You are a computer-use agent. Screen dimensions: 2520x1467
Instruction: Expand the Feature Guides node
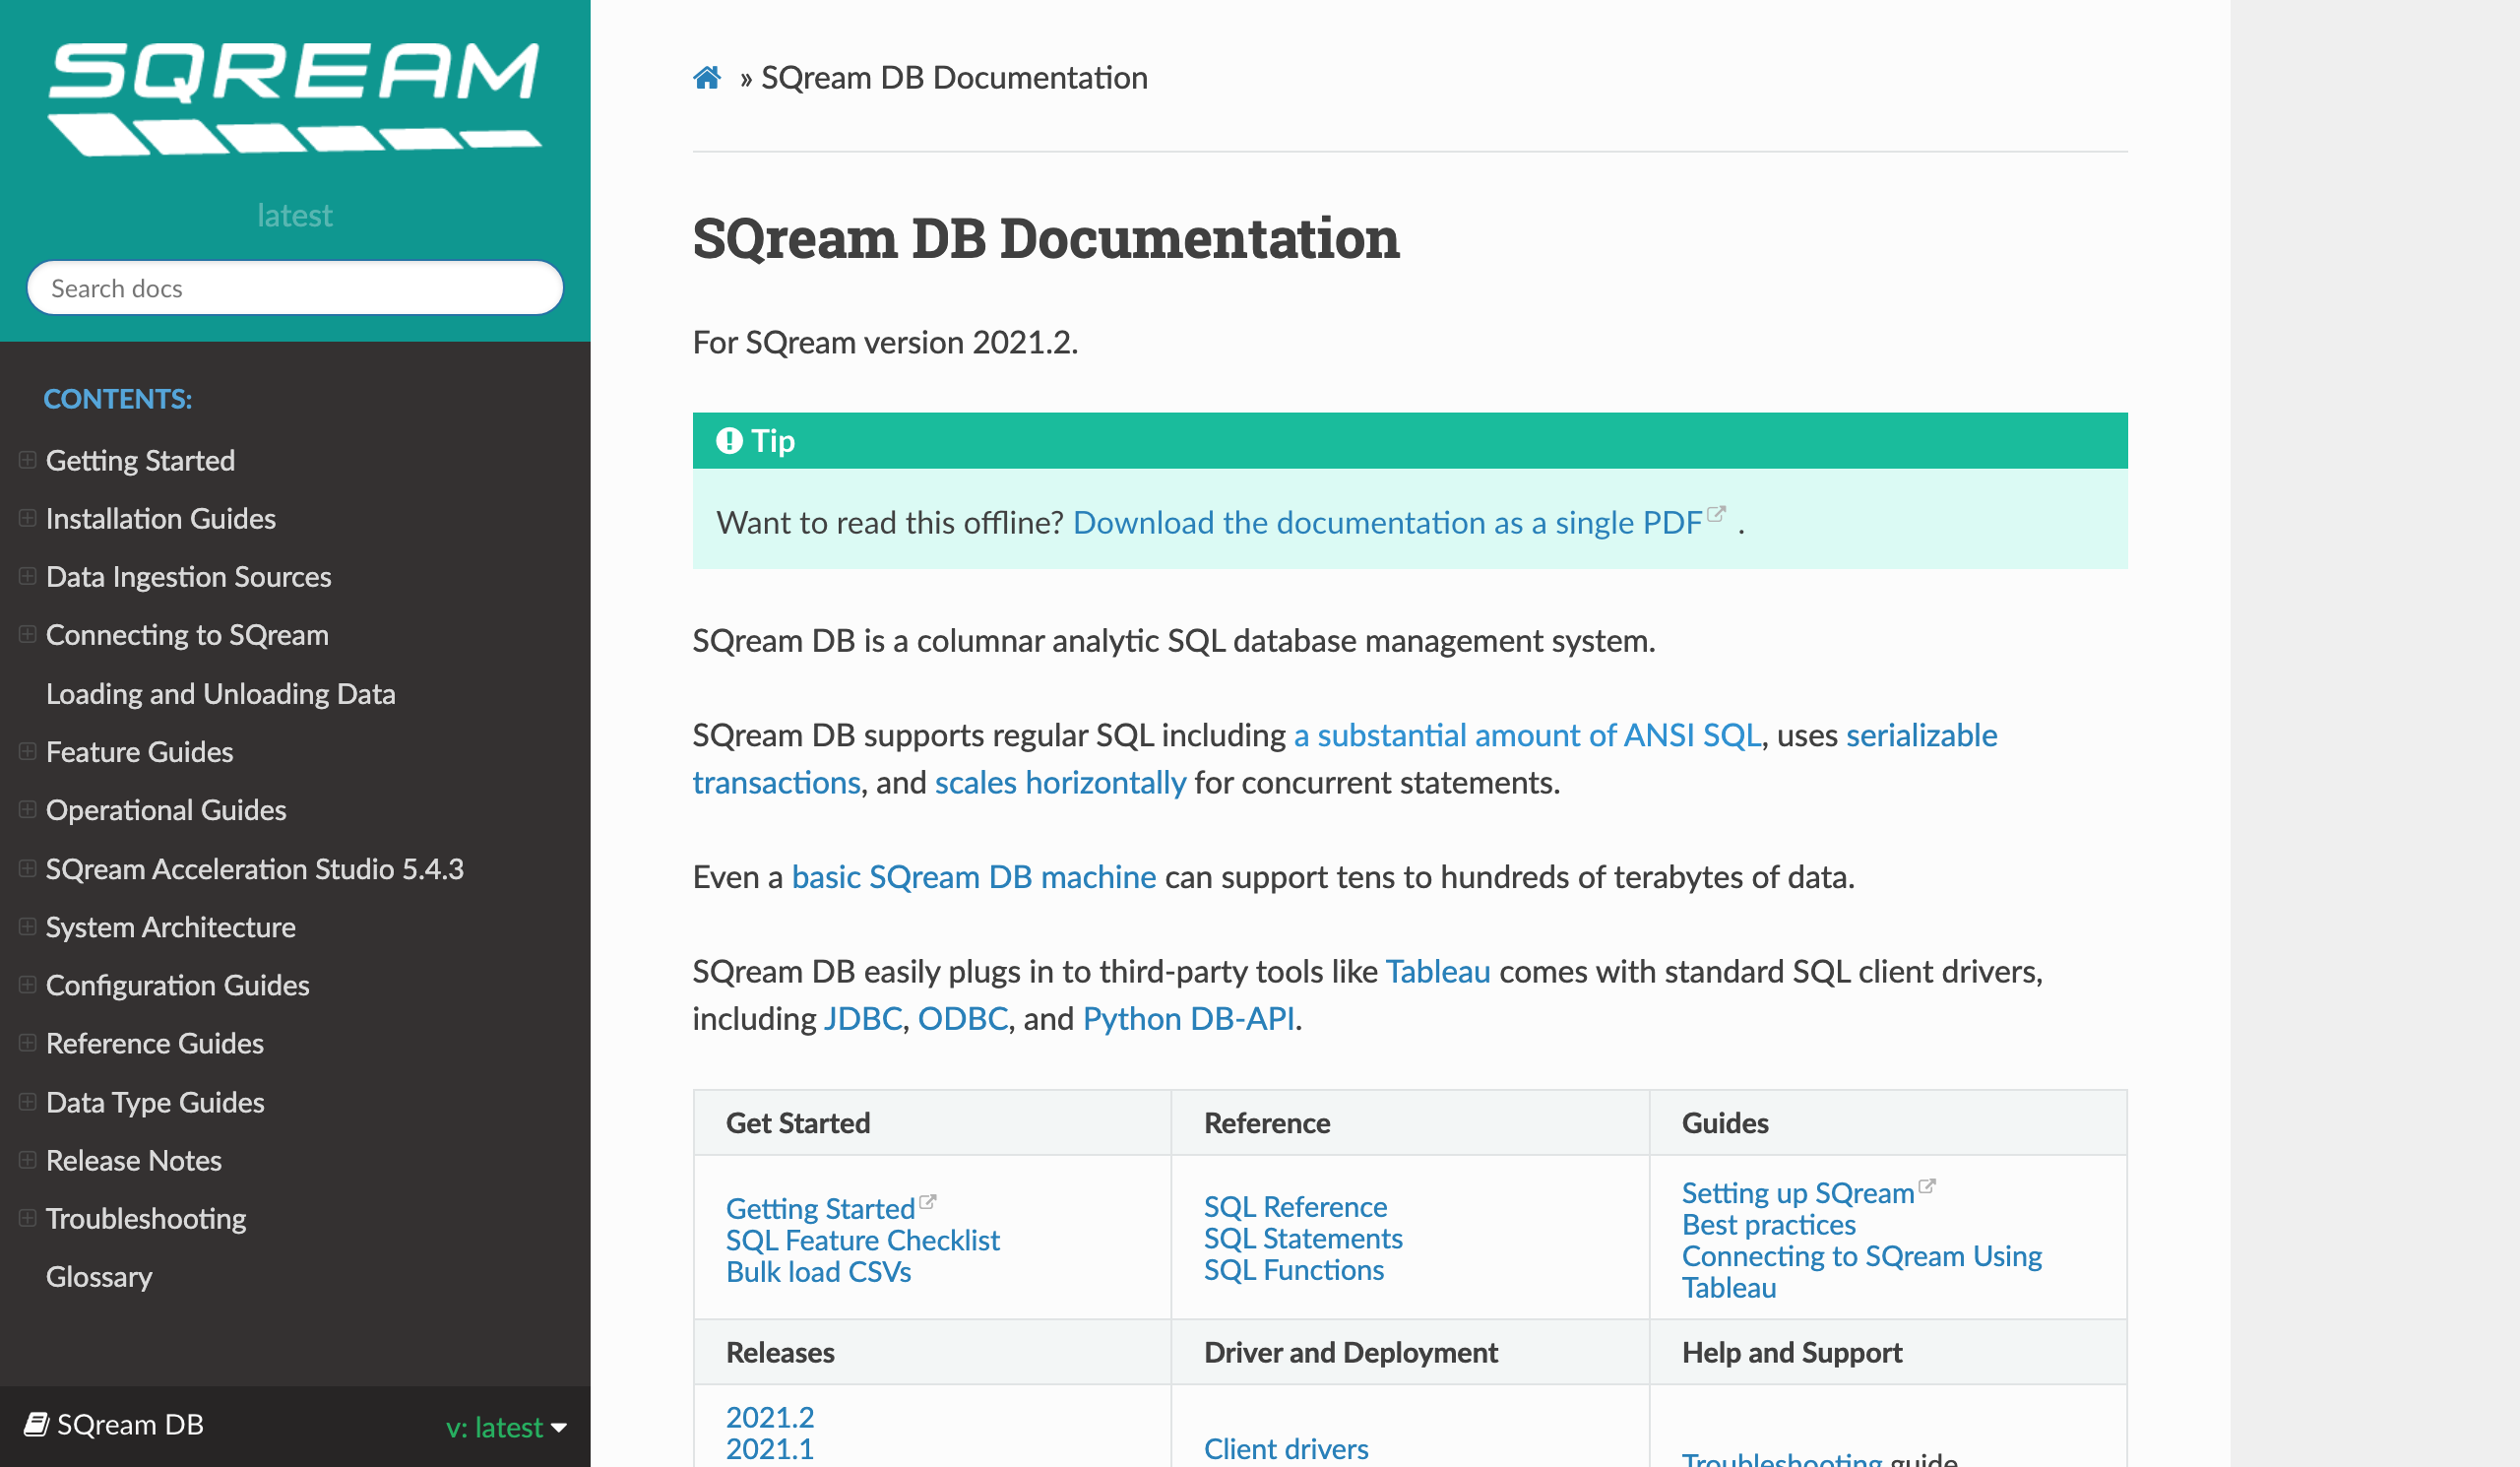coord(28,751)
